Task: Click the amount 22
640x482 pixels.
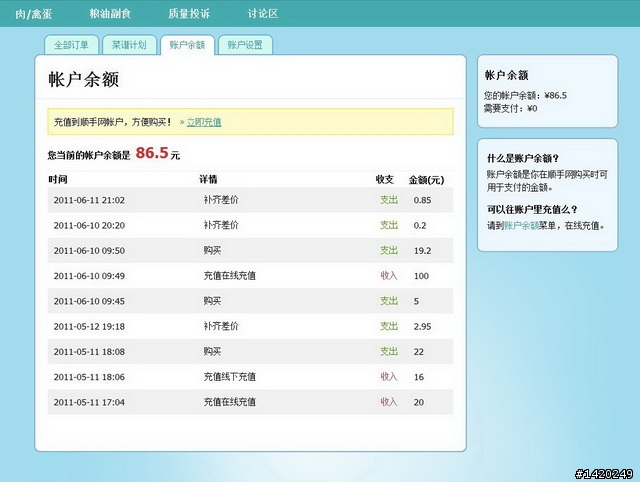Action: point(419,352)
